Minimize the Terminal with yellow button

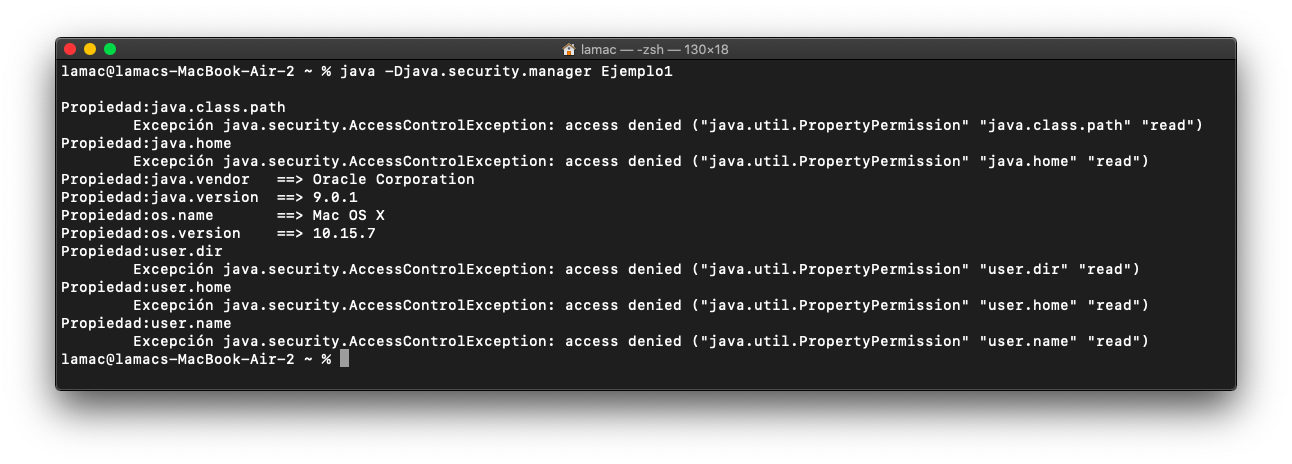click(x=90, y=49)
